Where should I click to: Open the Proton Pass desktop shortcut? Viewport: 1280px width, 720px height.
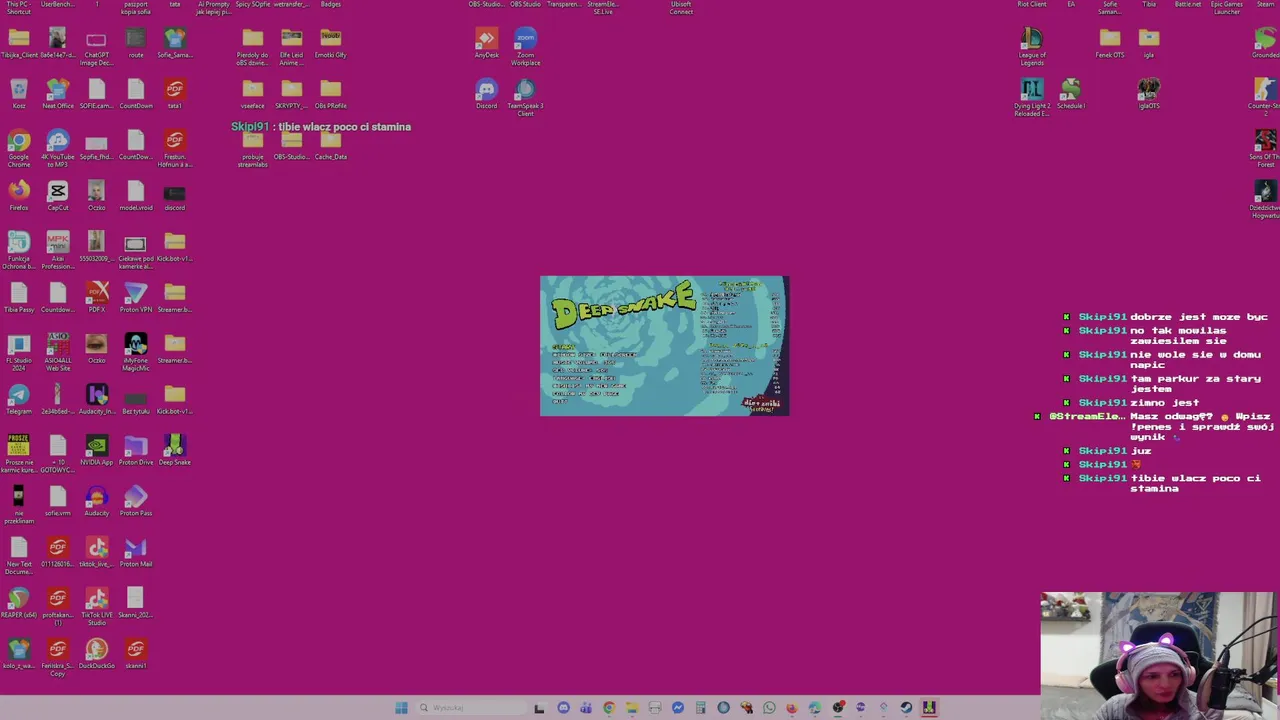click(x=136, y=501)
